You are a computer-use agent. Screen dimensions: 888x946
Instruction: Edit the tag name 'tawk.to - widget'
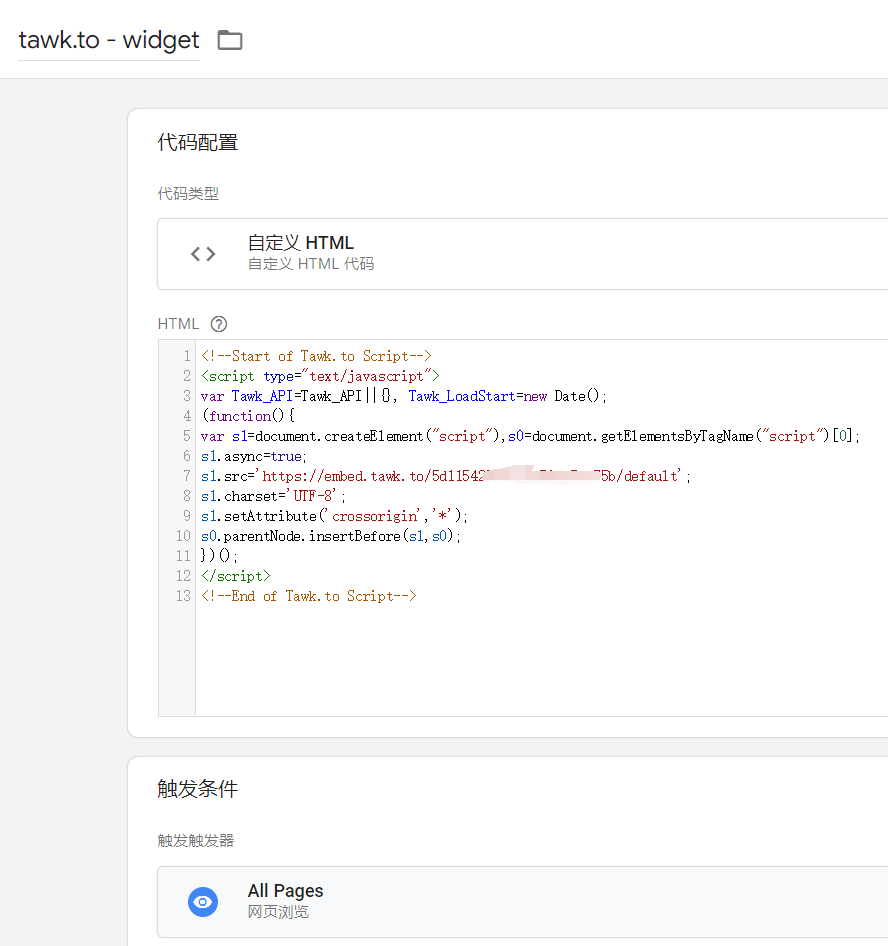tap(109, 40)
